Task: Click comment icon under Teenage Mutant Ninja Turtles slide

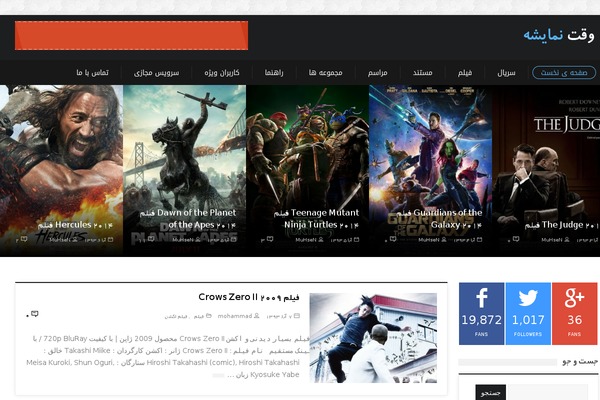Action: pyautogui.click(x=270, y=239)
